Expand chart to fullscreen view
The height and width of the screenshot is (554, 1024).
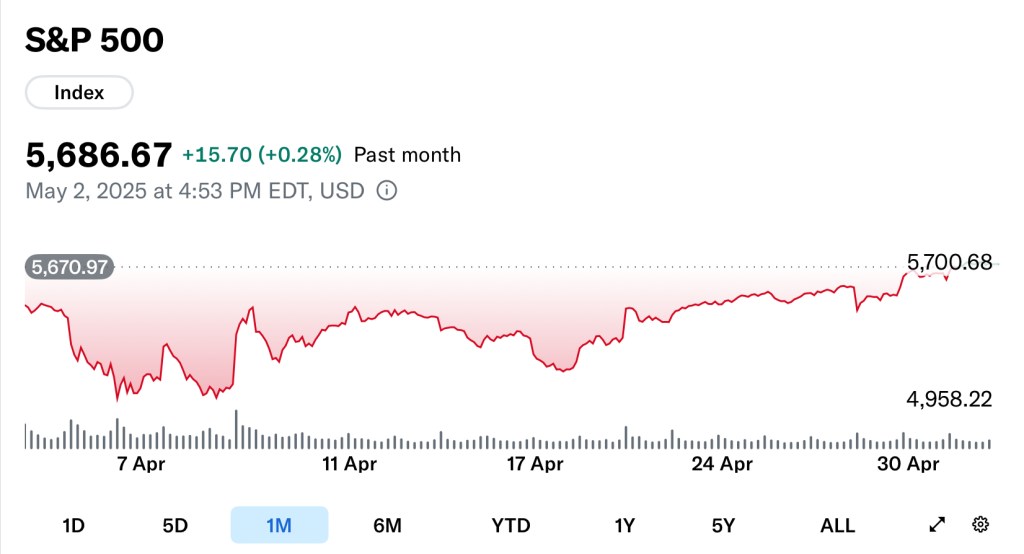(x=937, y=525)
